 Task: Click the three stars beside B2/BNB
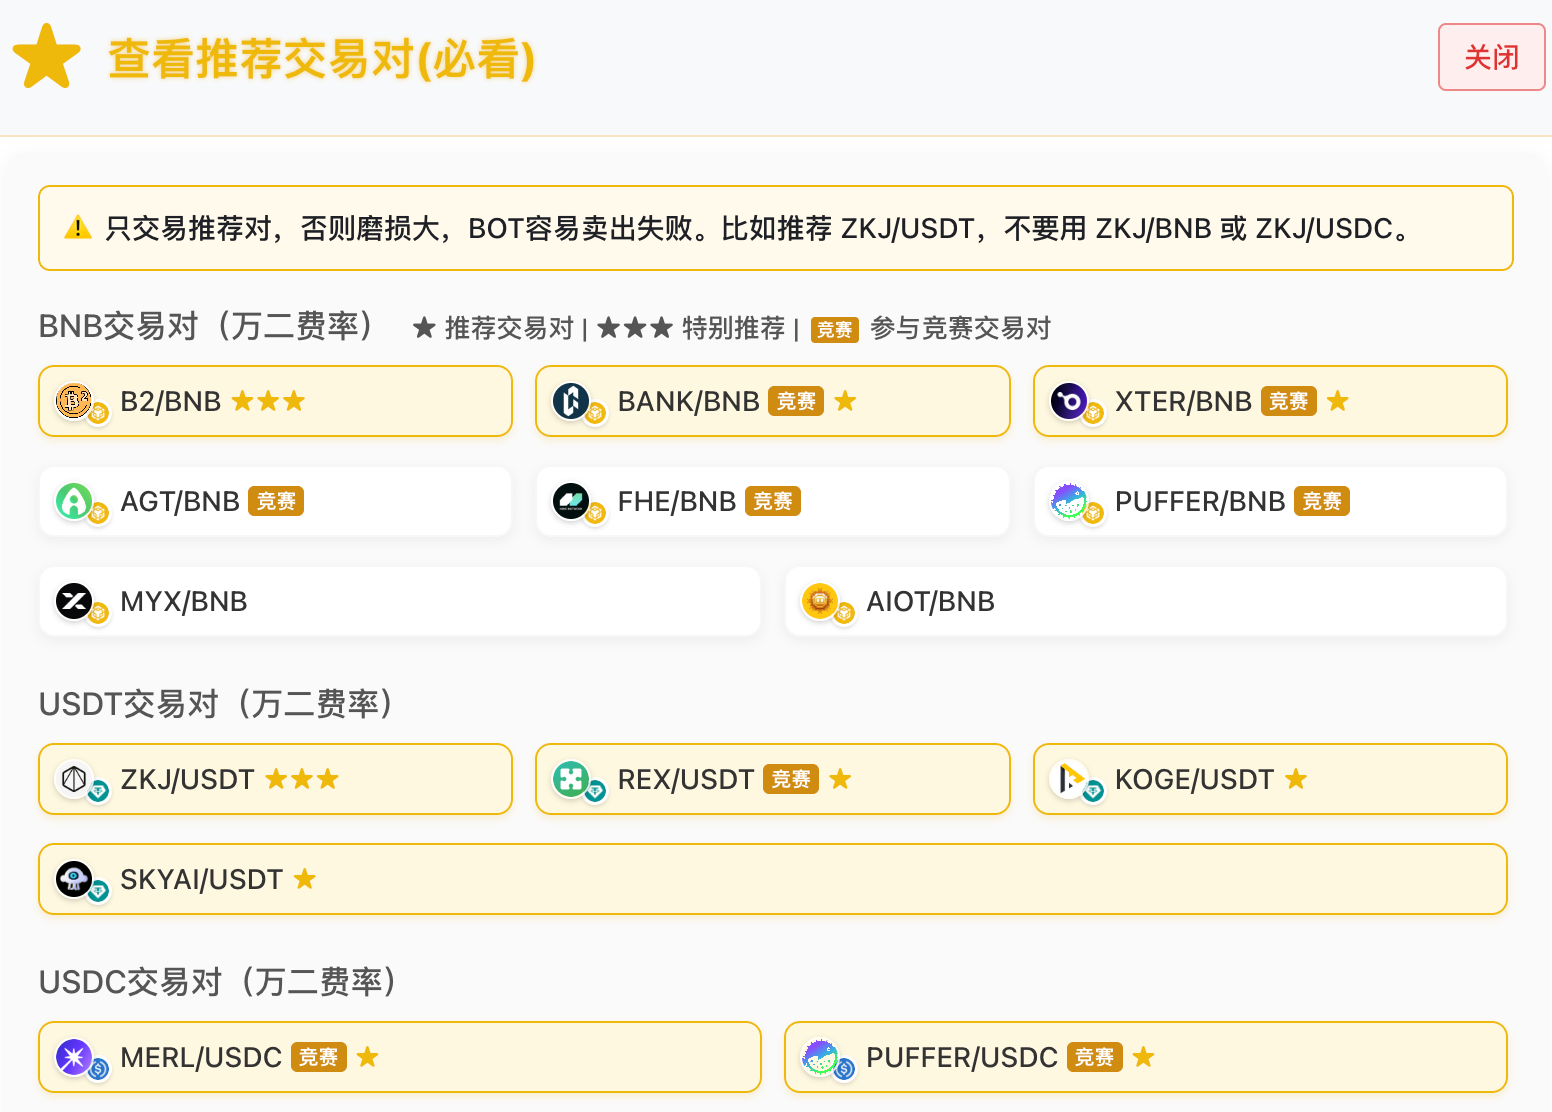point(268,401)
